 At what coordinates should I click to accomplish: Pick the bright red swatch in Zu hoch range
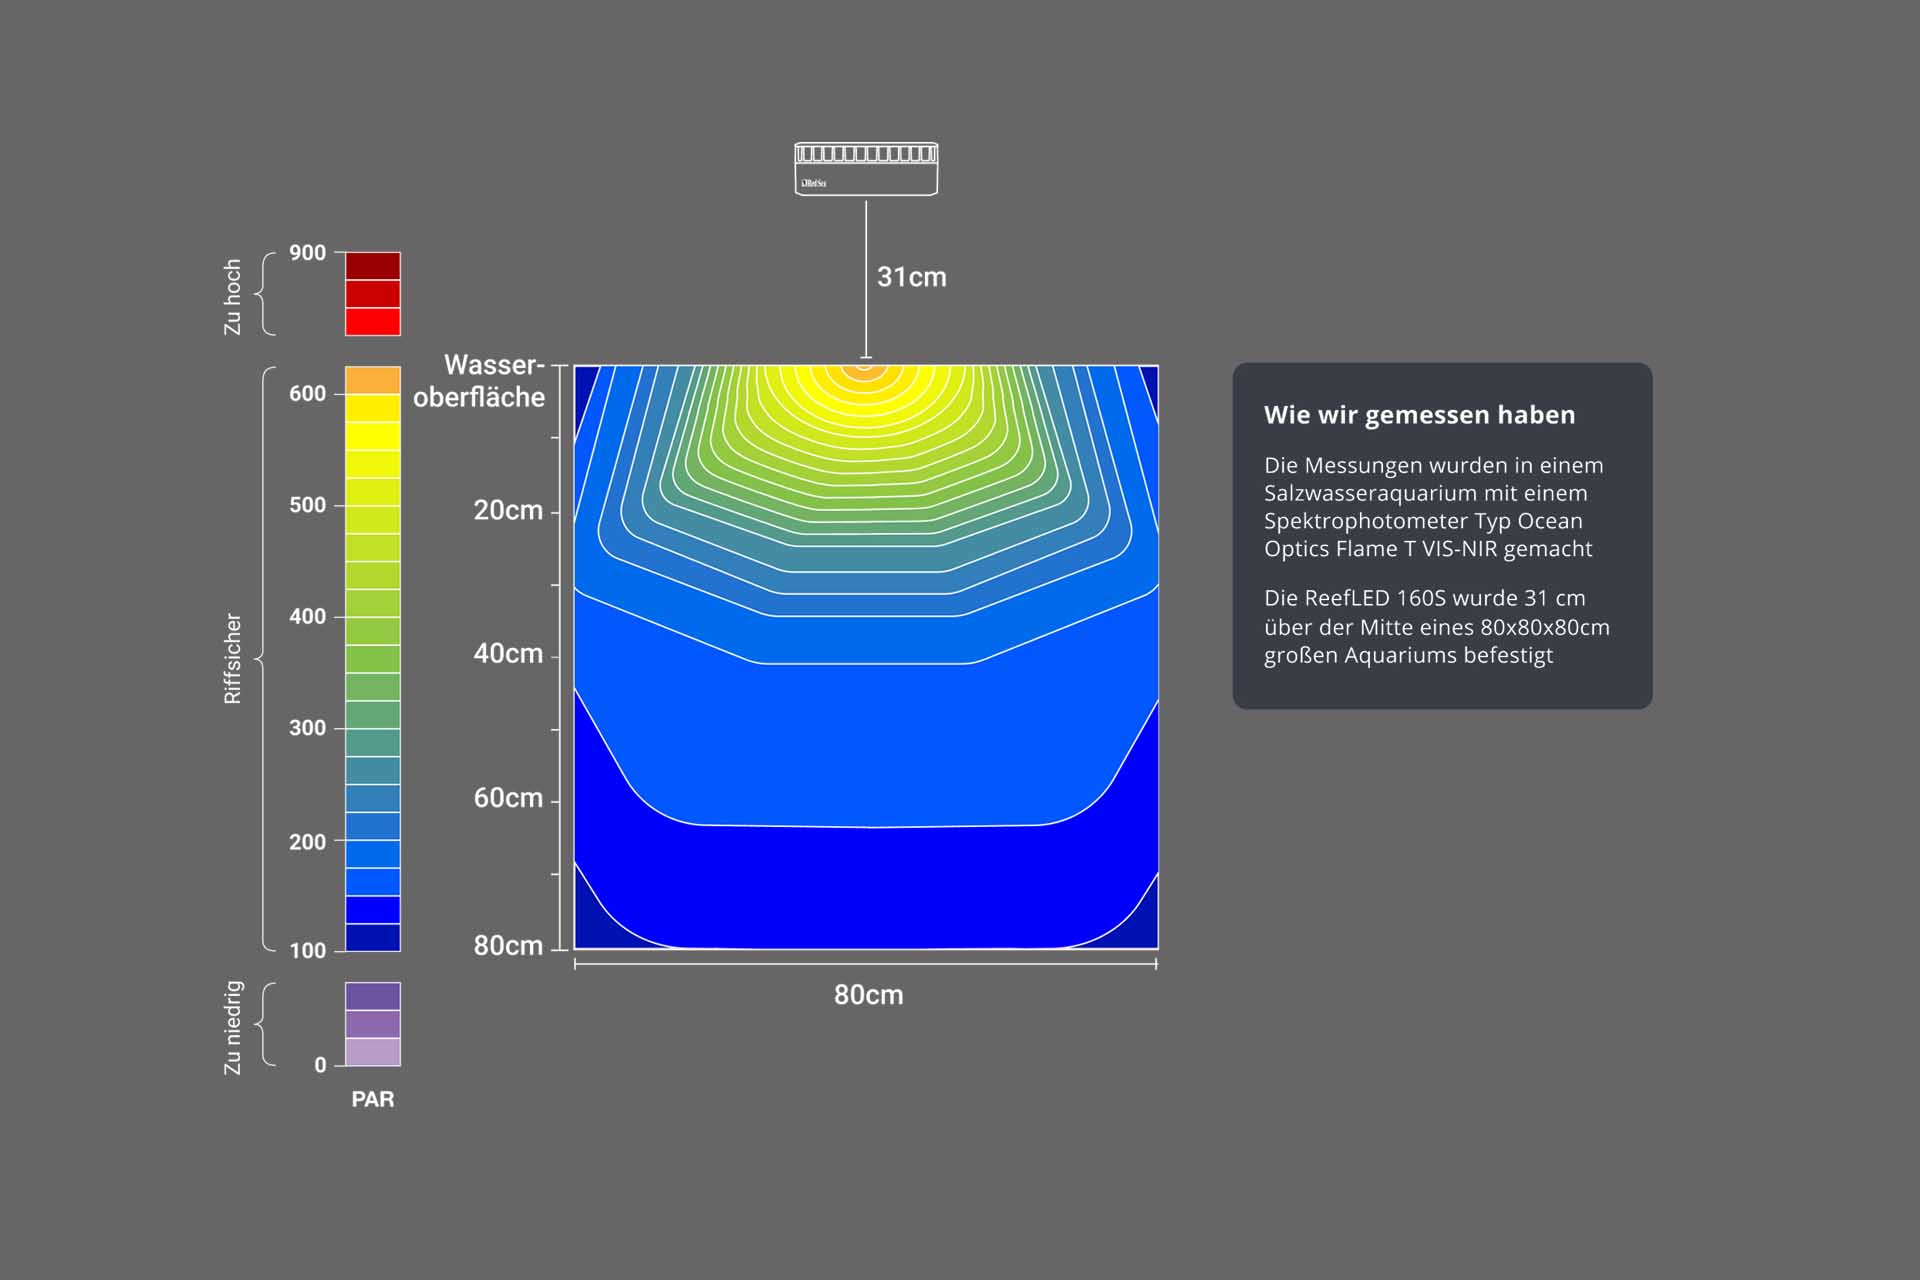[373, 322]
